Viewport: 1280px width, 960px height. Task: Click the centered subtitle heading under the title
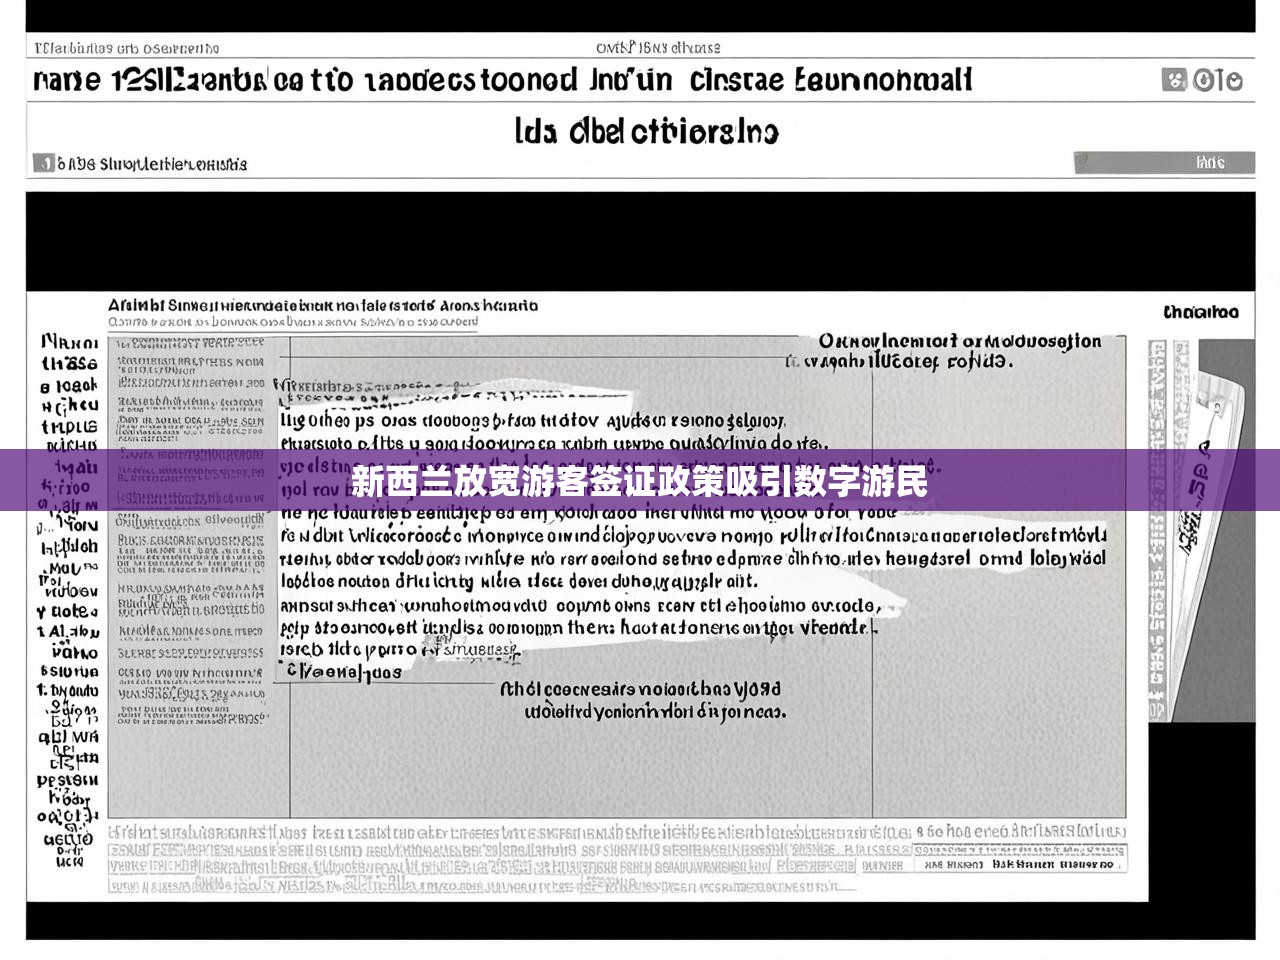[646, 131]
